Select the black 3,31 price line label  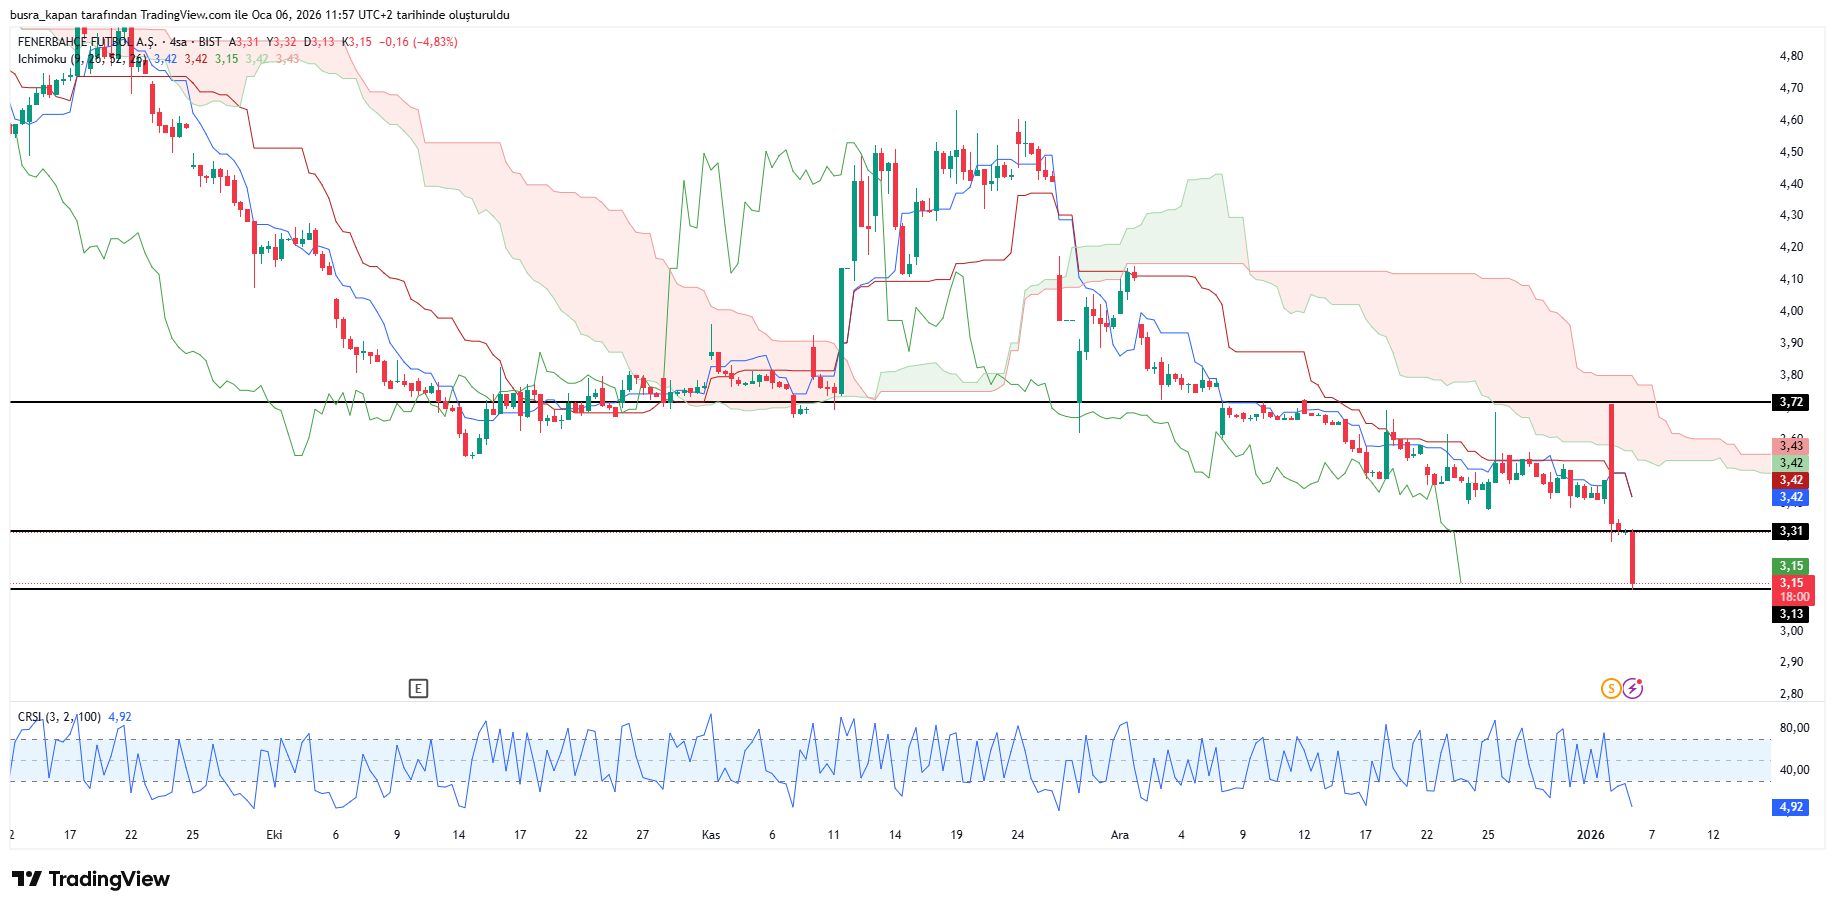(1790, 531)
